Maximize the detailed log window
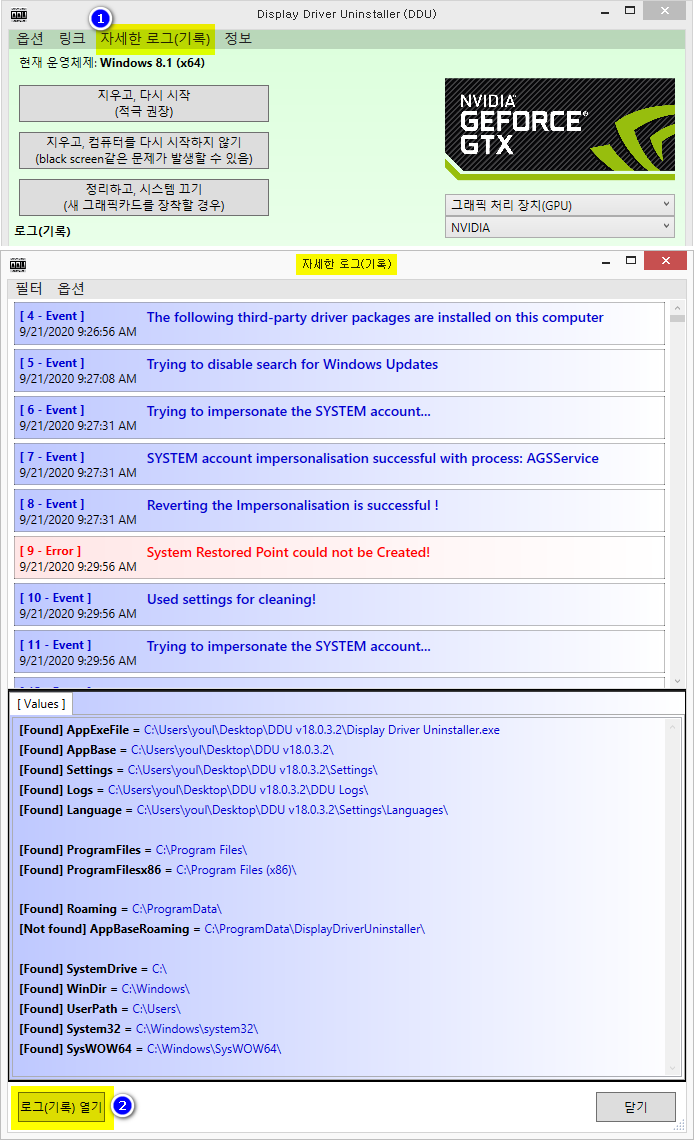Screen dimensions: 694x1140 coord(630,261)
